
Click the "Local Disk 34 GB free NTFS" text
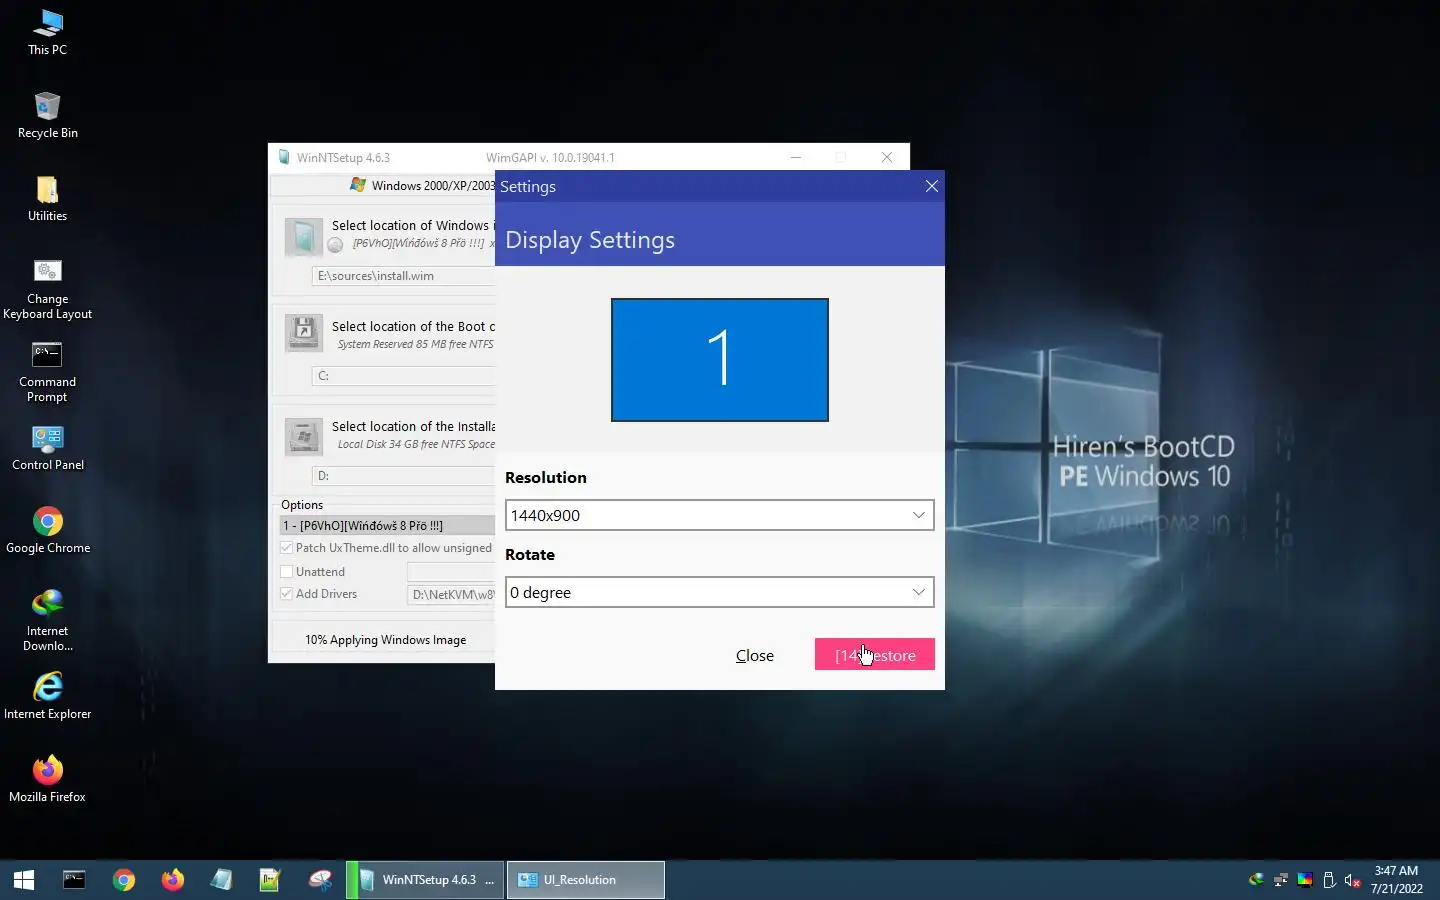[416, 444]
